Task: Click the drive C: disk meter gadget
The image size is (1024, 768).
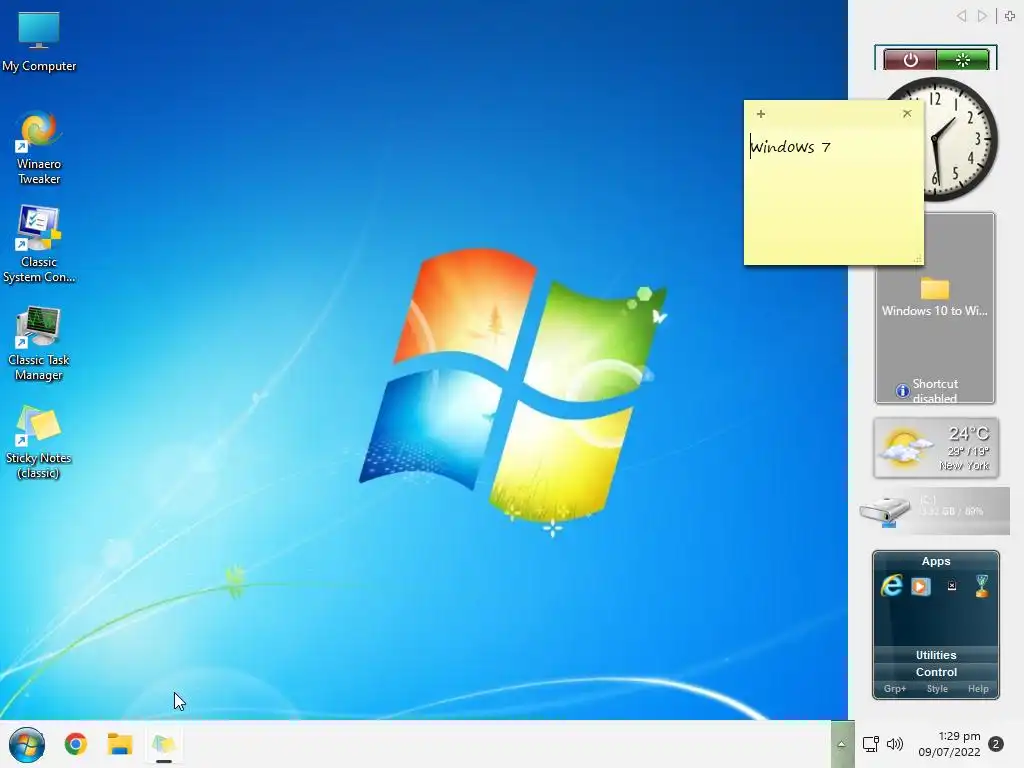Action: click(935, 511)
